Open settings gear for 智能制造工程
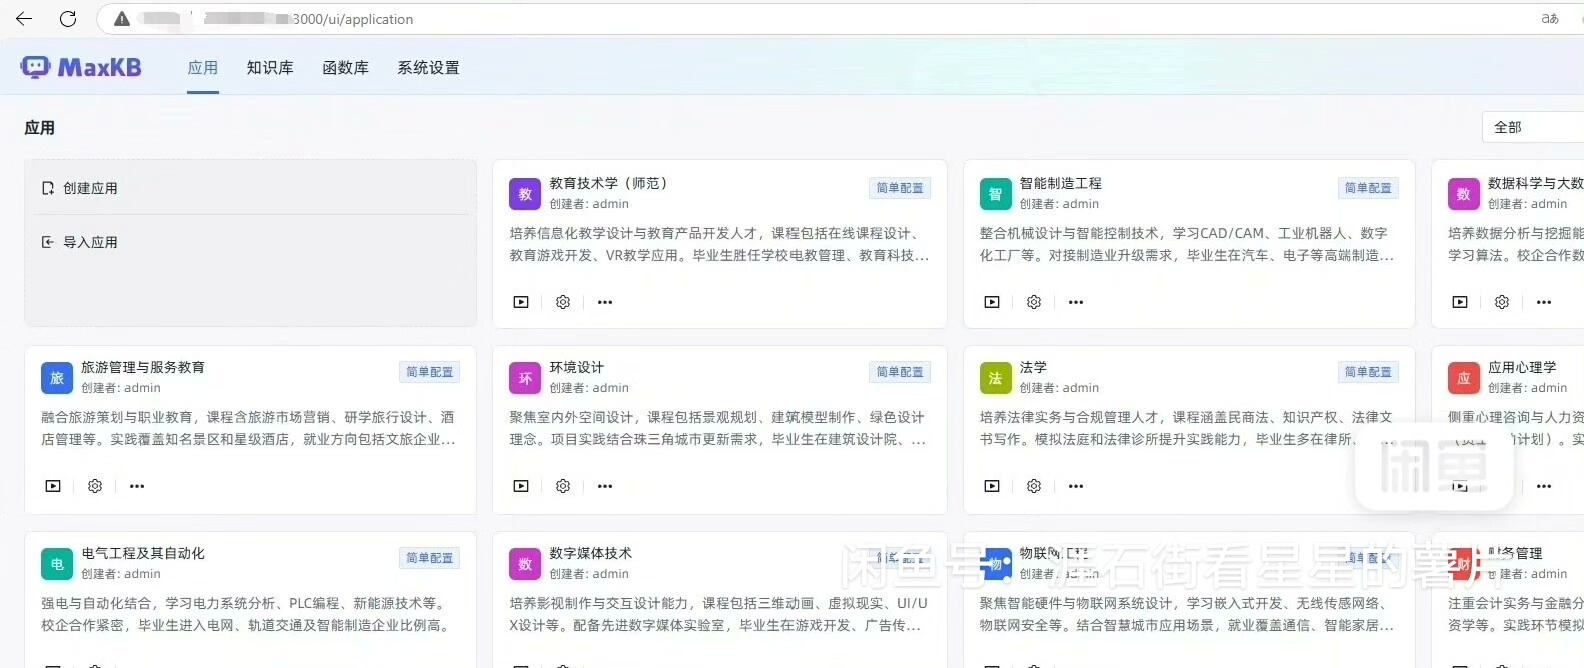The image size is (1584, 668). point(1034,302)
